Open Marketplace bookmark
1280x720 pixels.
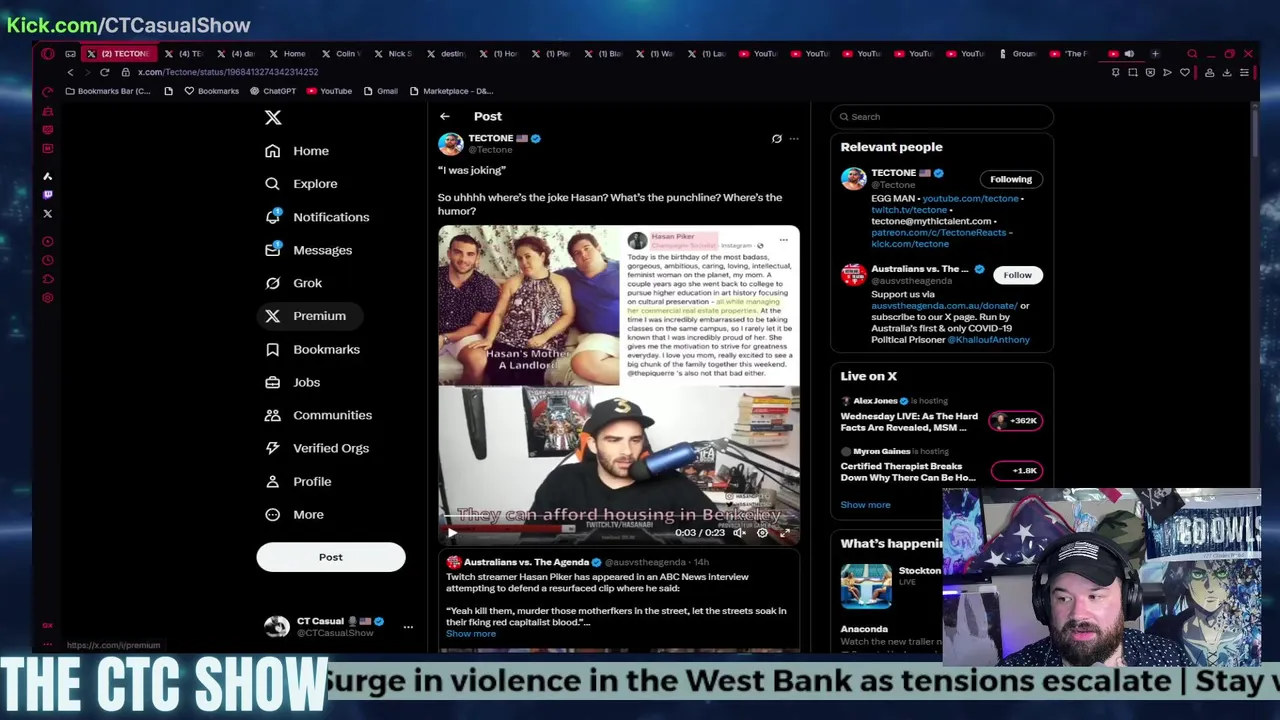450,91
